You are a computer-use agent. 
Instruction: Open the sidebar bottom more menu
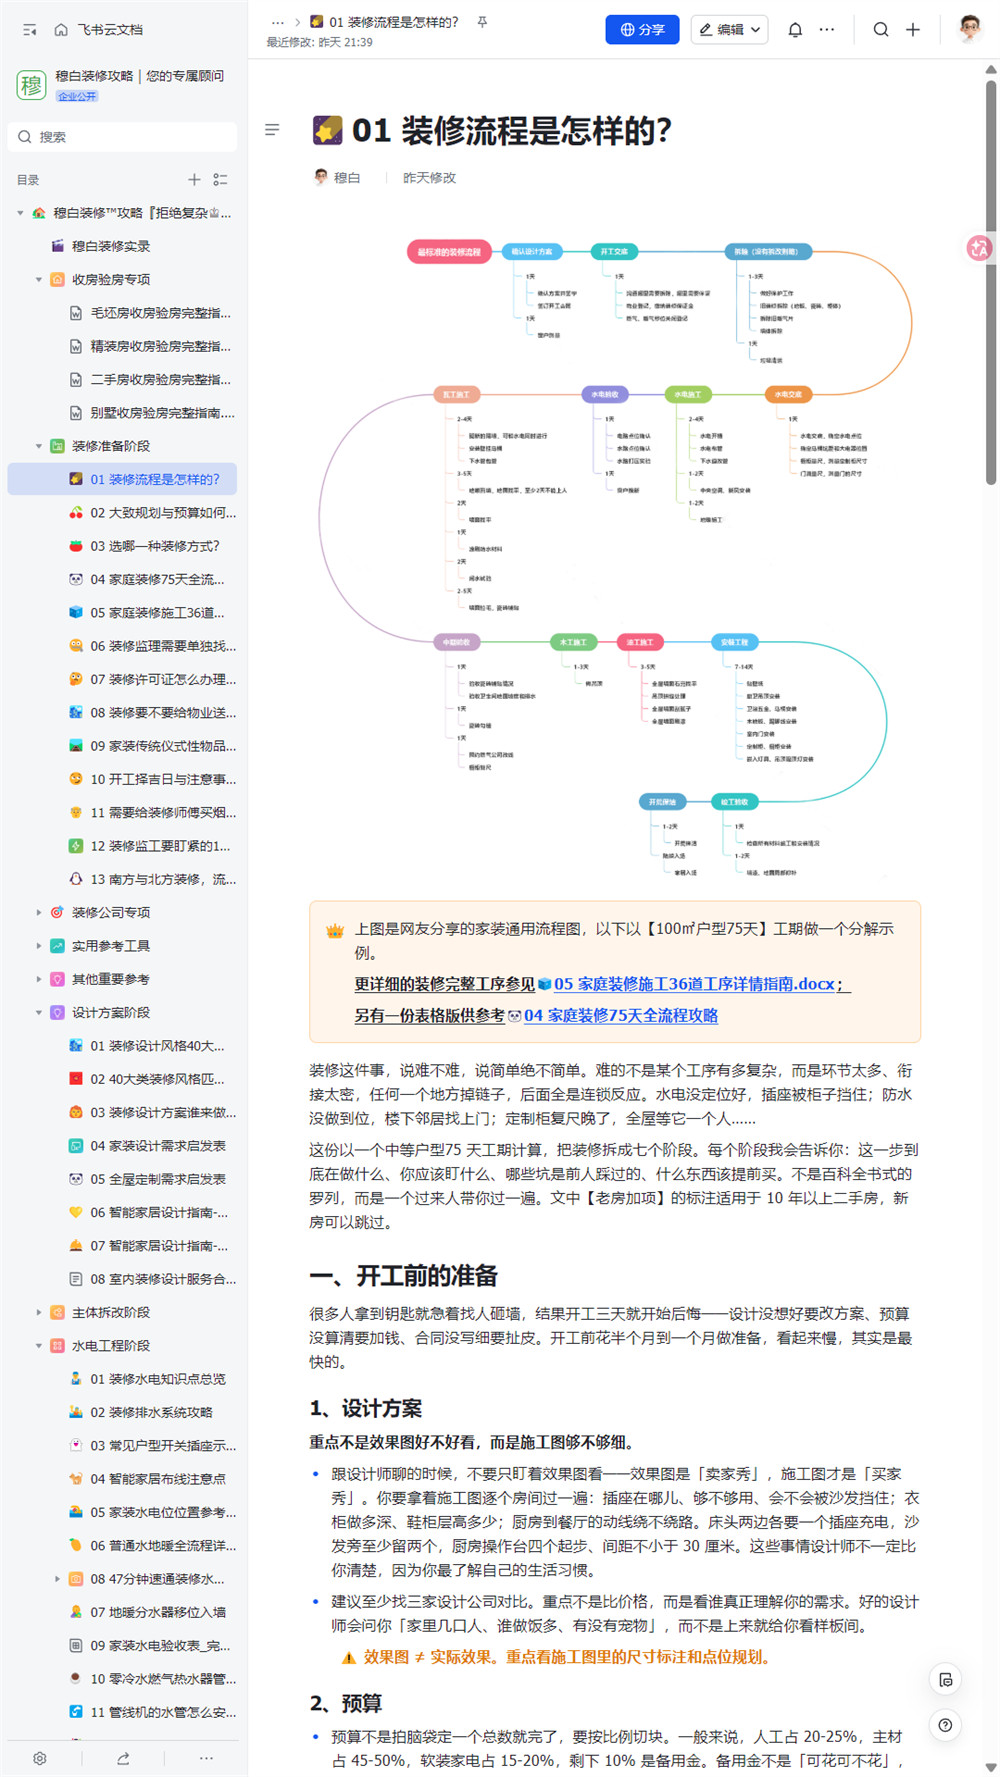point(206,1758)
